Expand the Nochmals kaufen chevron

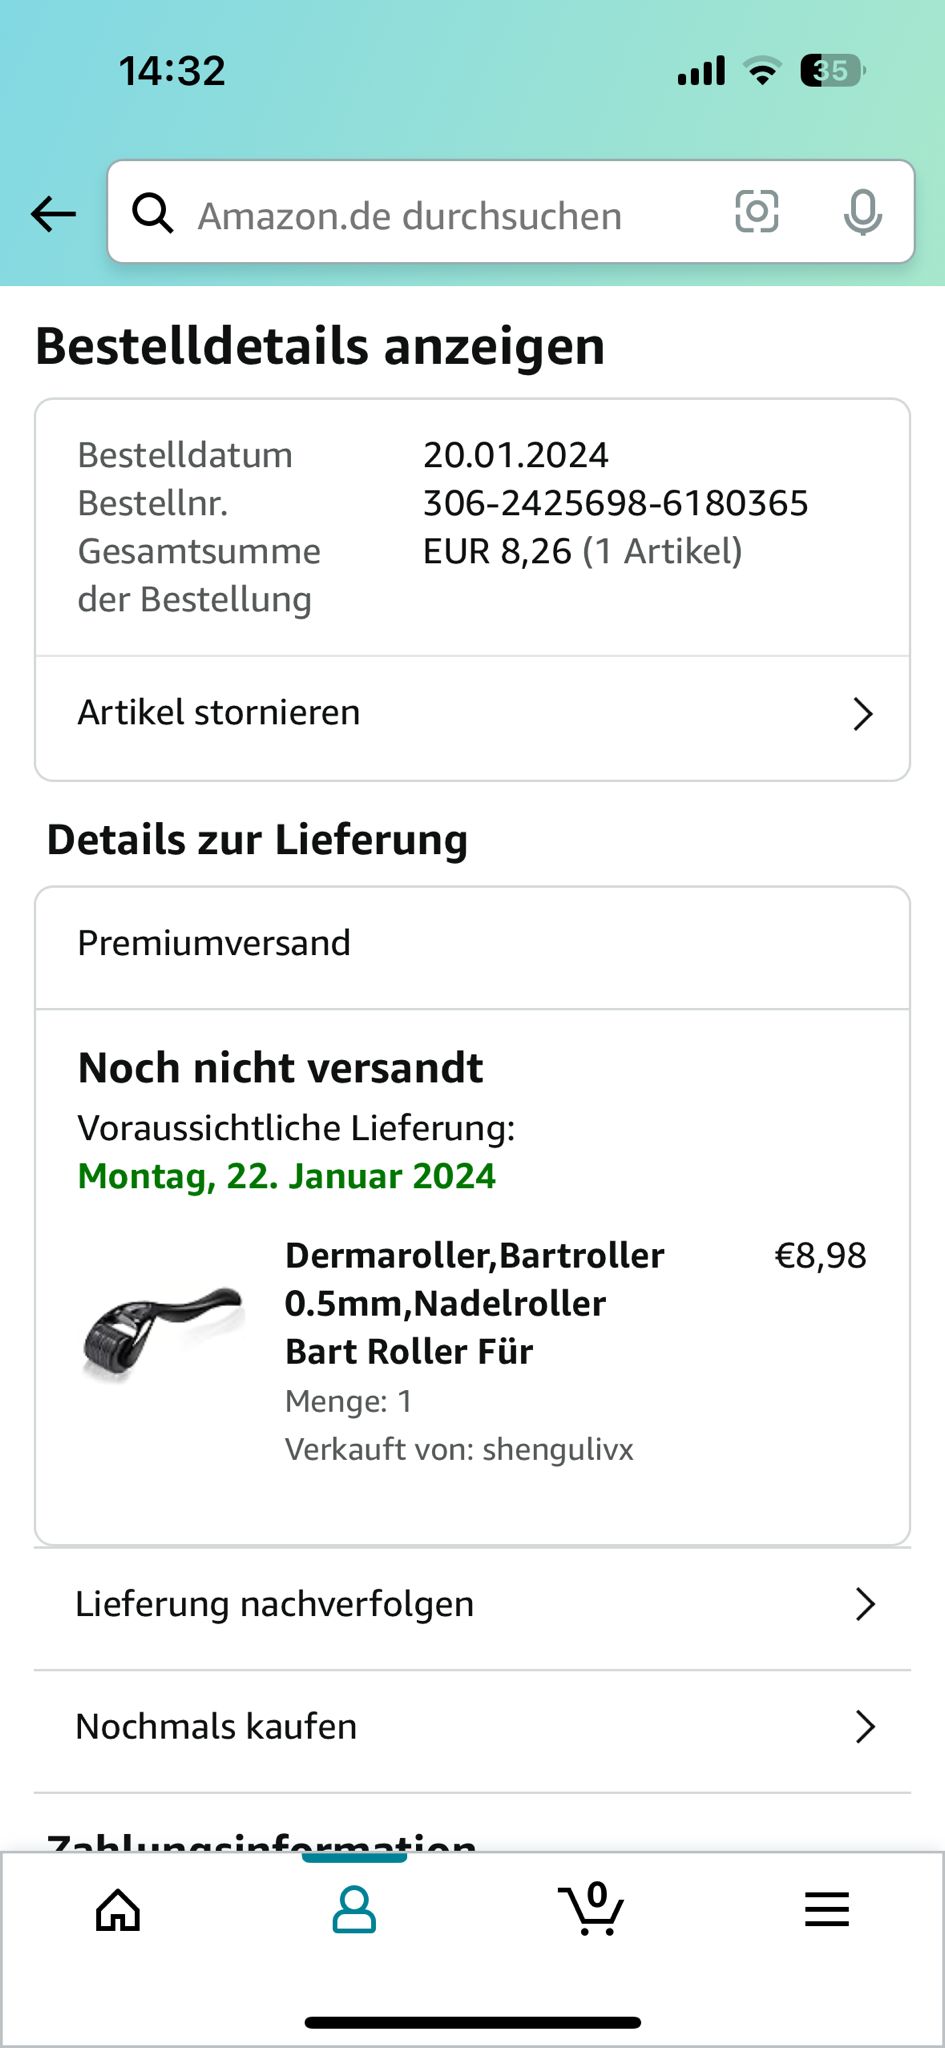[866, 1727]
